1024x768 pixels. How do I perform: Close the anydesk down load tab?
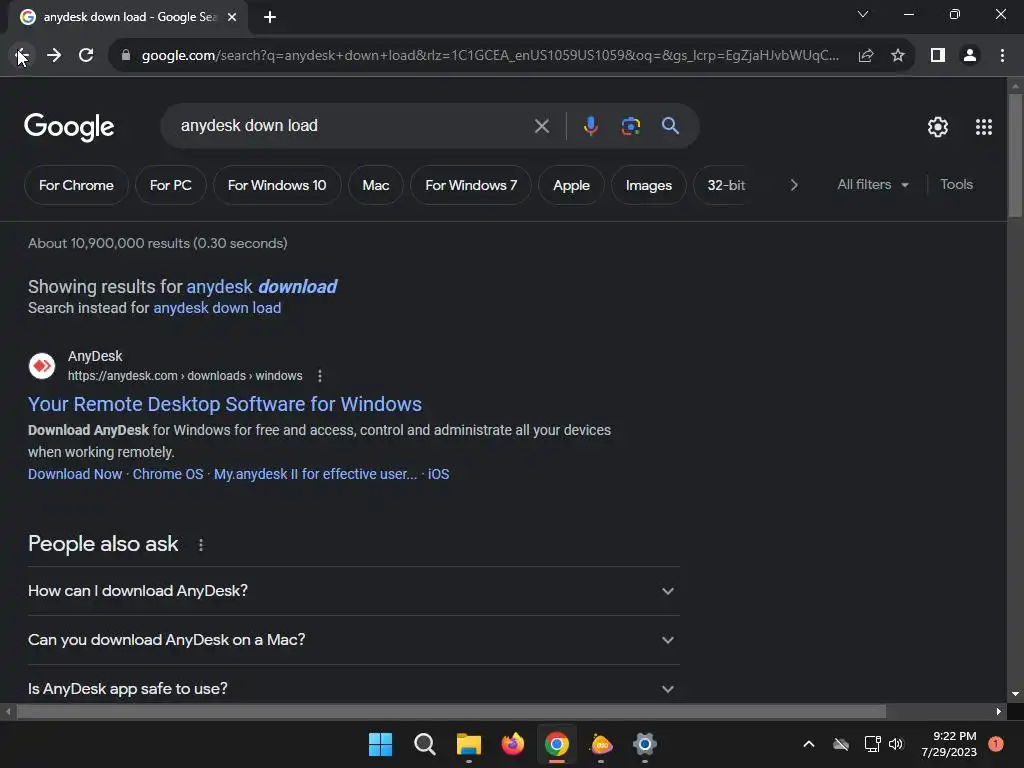(x=232, y=17)
